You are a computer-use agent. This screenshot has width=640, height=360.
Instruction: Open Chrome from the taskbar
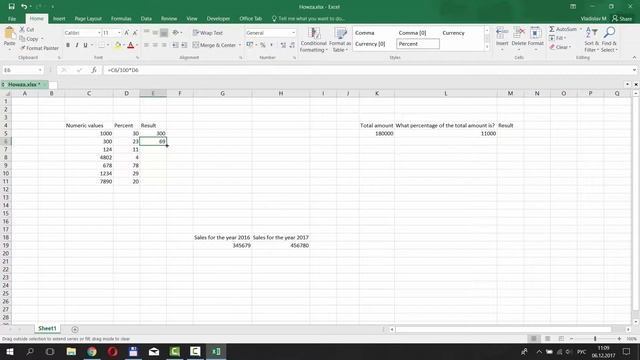(x=92, y=351)
